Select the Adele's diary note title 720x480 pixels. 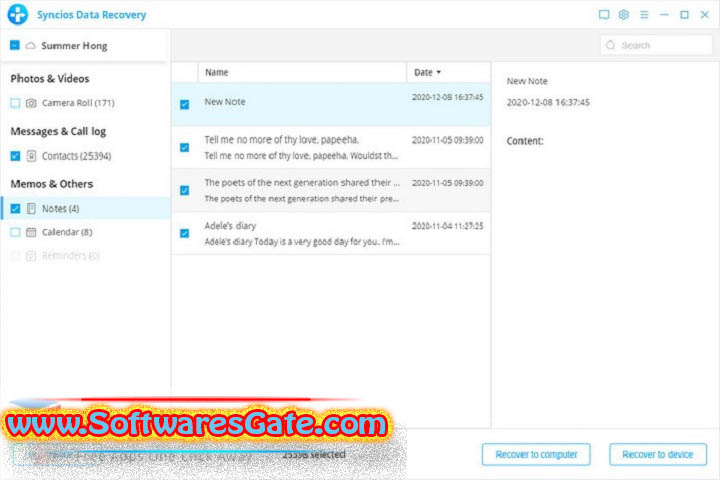[230, 226]
